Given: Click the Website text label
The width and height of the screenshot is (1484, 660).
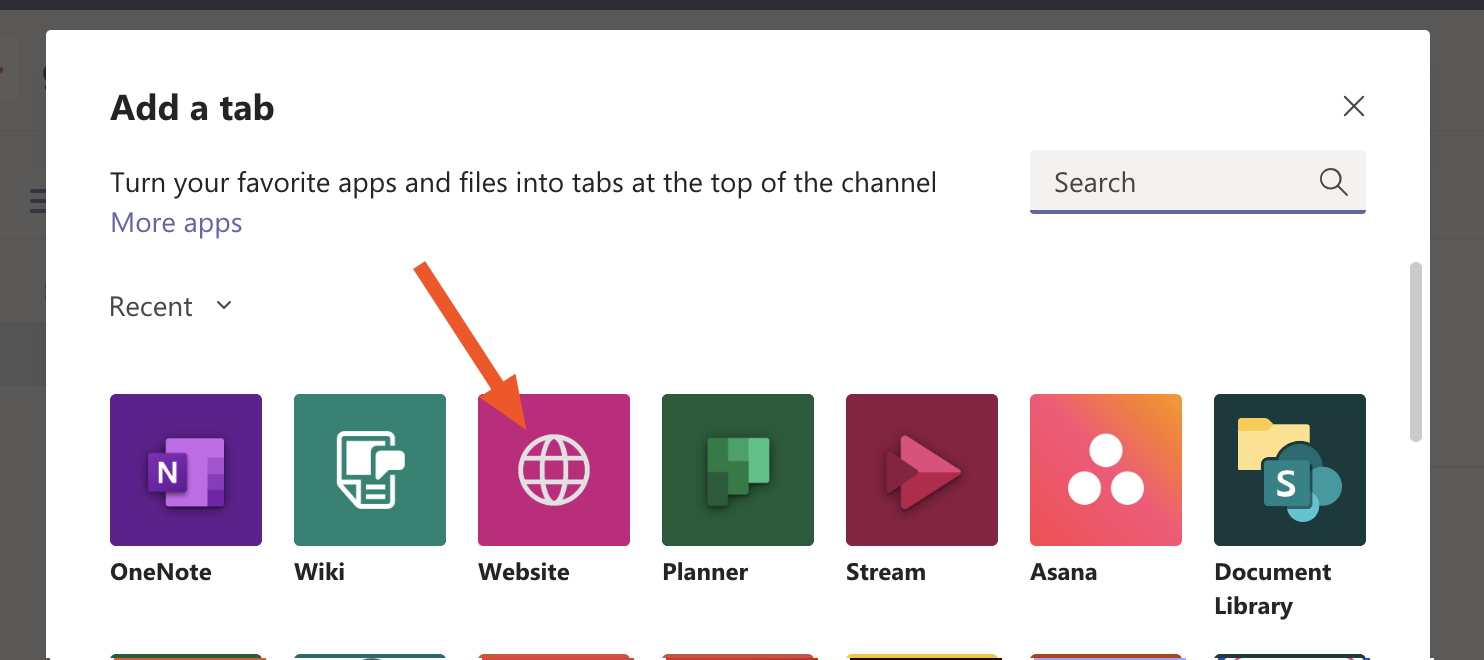Looking at the screenshot, I should (x=524, y=572).
